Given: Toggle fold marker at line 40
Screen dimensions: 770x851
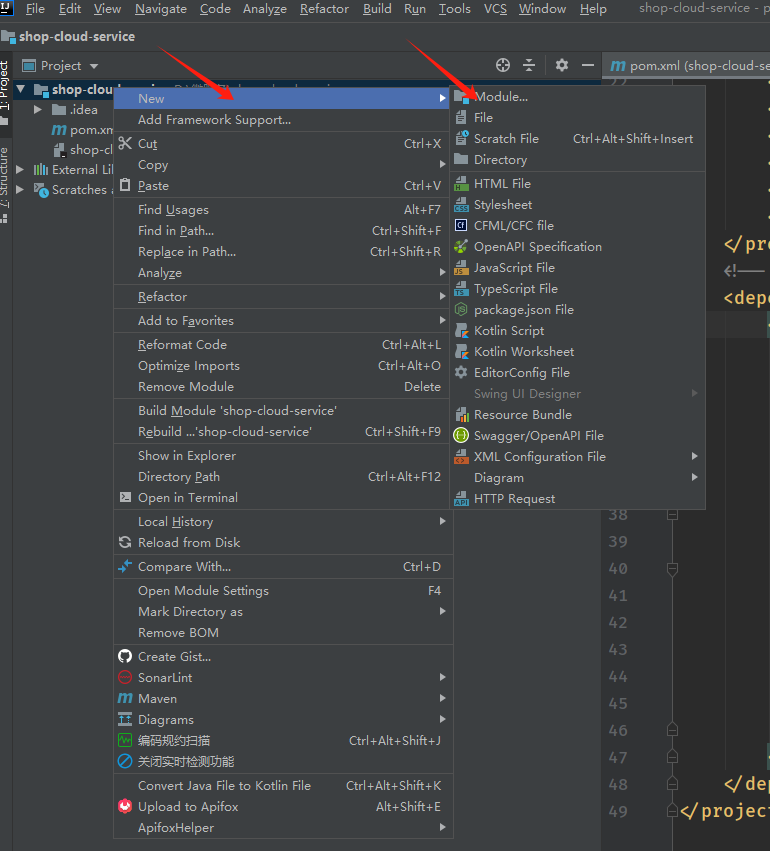Looking at the screenshot, I should click(x=672, y=568).
